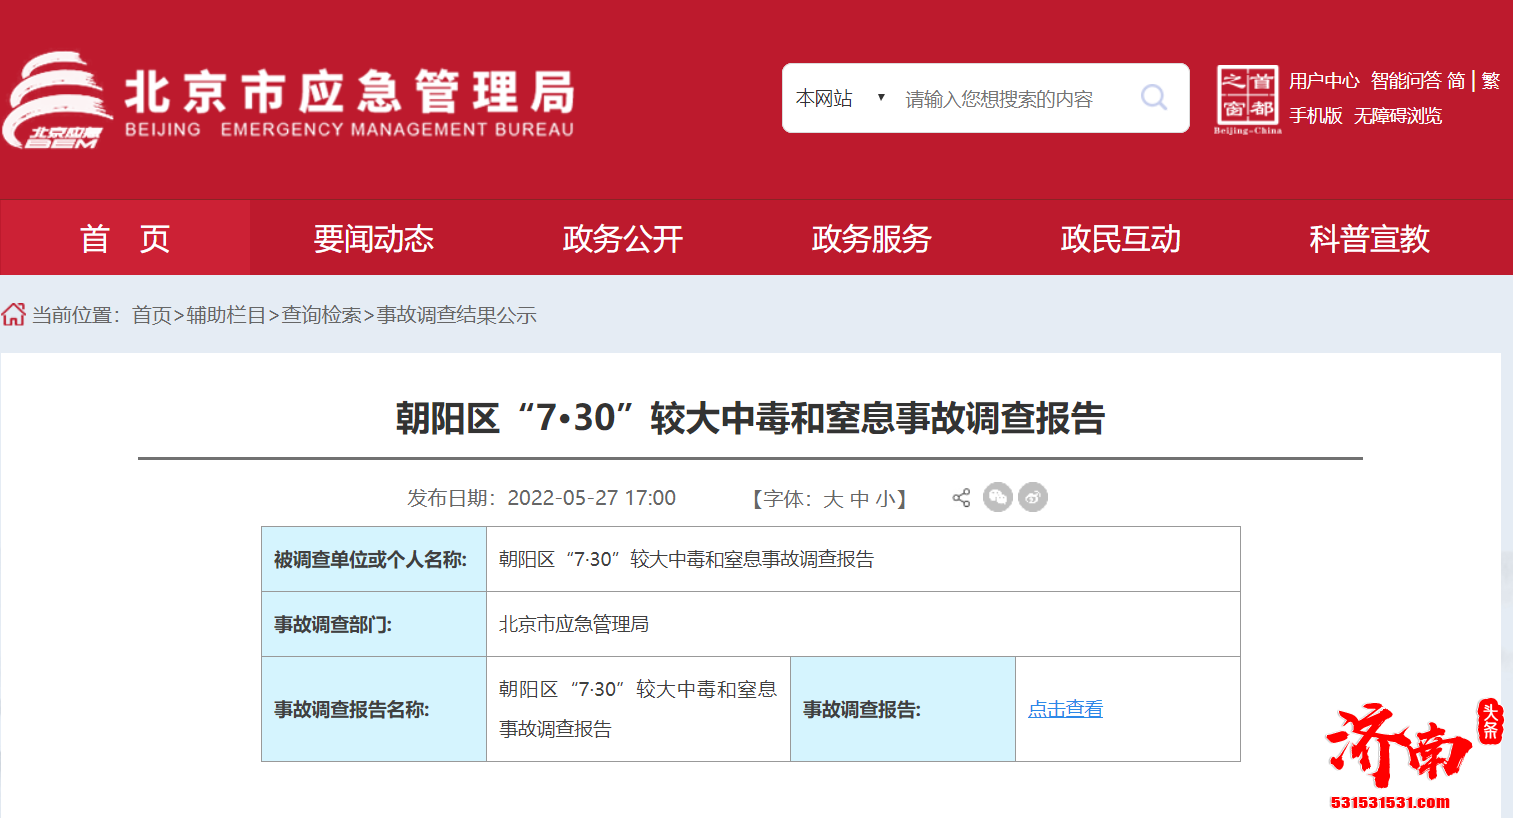Click the home icon in breadcrumb
Image resolution: width=1513 pixels, height=818 pixels.
coord(14,315)
